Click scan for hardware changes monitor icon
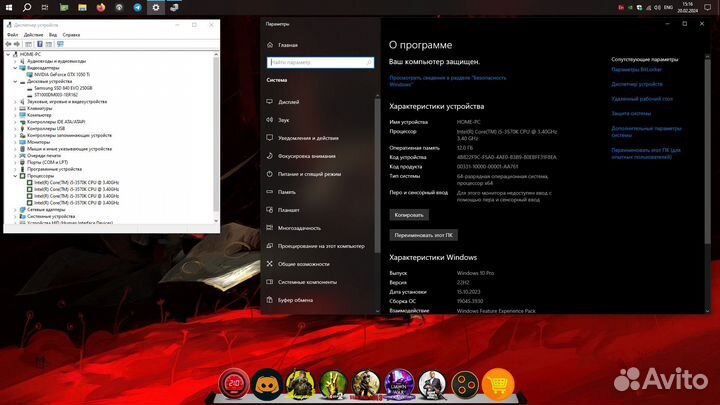Image resolution: width=720 pixels, height=405 pixels. pyautogui.click(x=60, y=44)
